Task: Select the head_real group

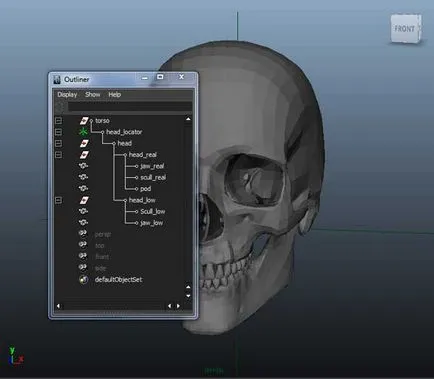Action: click(143, 155)
